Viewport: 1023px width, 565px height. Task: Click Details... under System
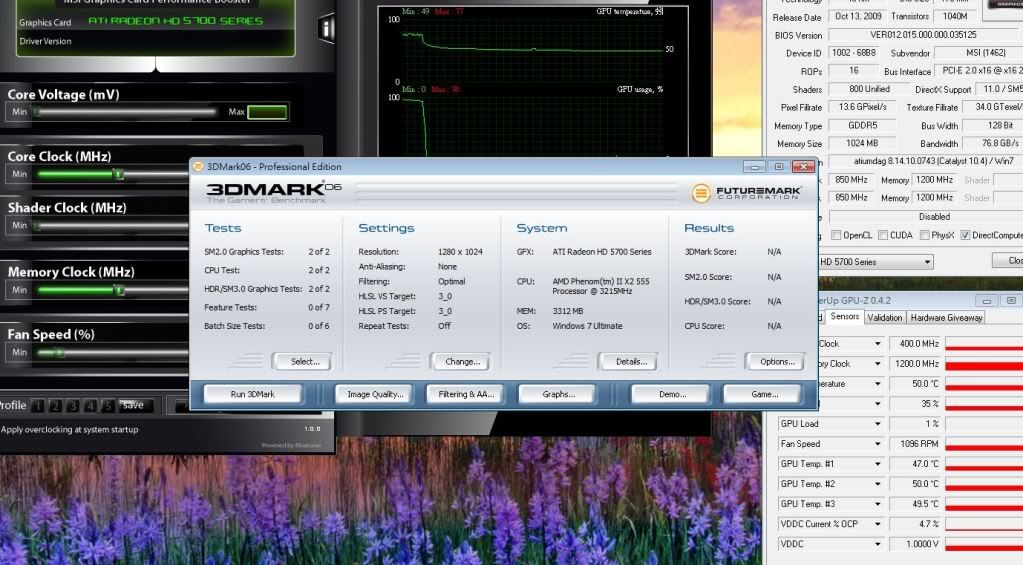coord(631,361)
